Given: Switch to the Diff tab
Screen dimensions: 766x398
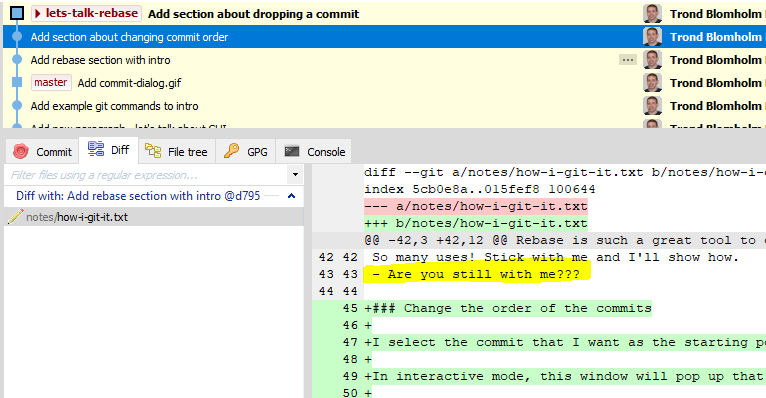Looking at the screenshot, I should pos(109,150).
